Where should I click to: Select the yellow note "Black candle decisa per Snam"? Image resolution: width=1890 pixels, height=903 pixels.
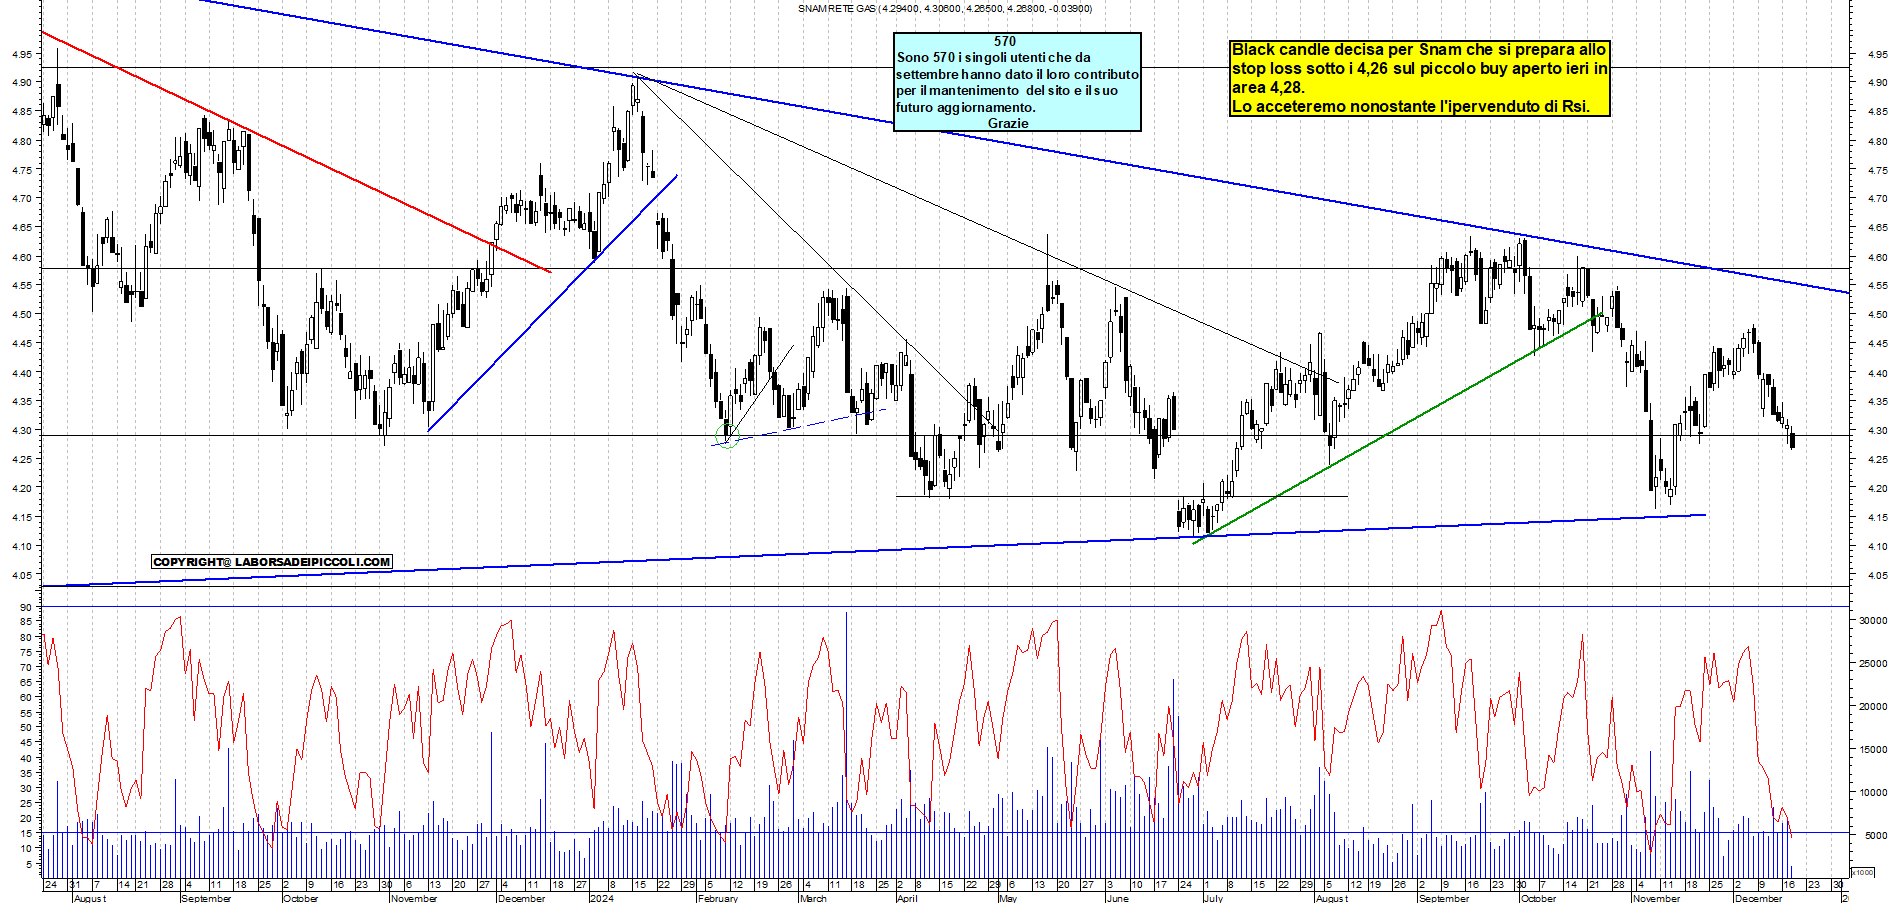pyautogui.click(x=1420, y=78)
